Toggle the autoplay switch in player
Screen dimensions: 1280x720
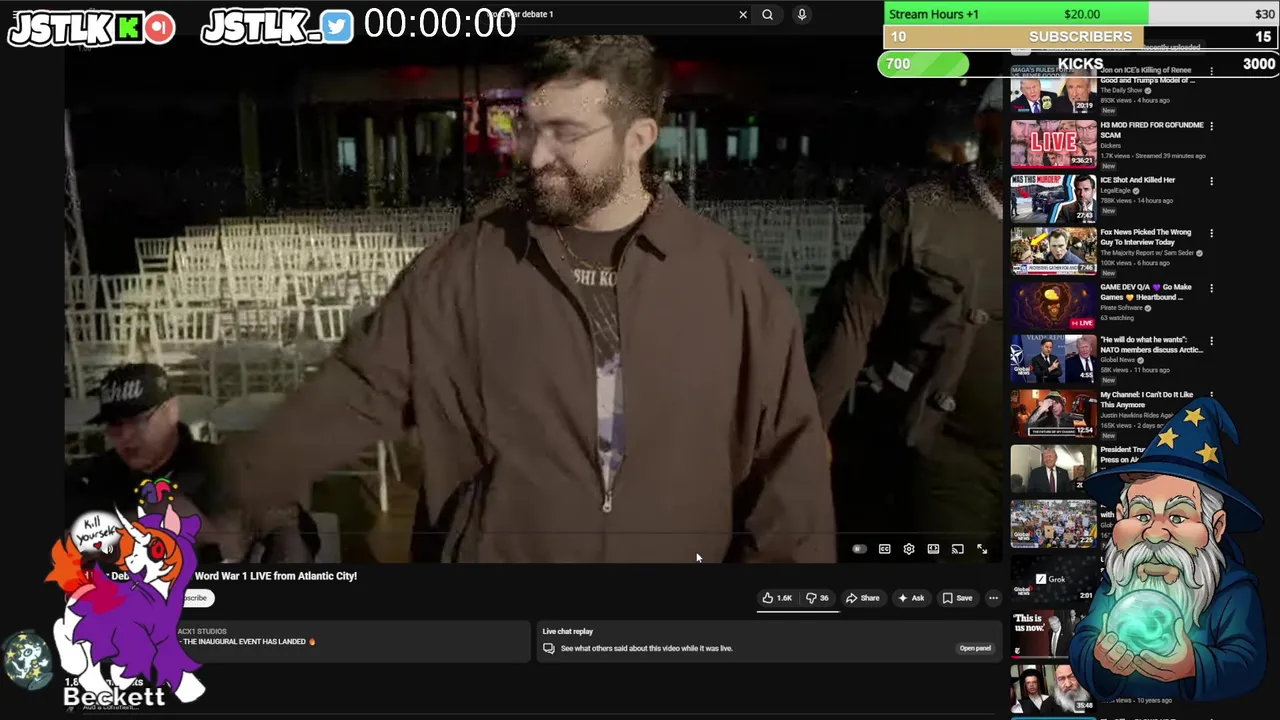click(x=859, y=549)
